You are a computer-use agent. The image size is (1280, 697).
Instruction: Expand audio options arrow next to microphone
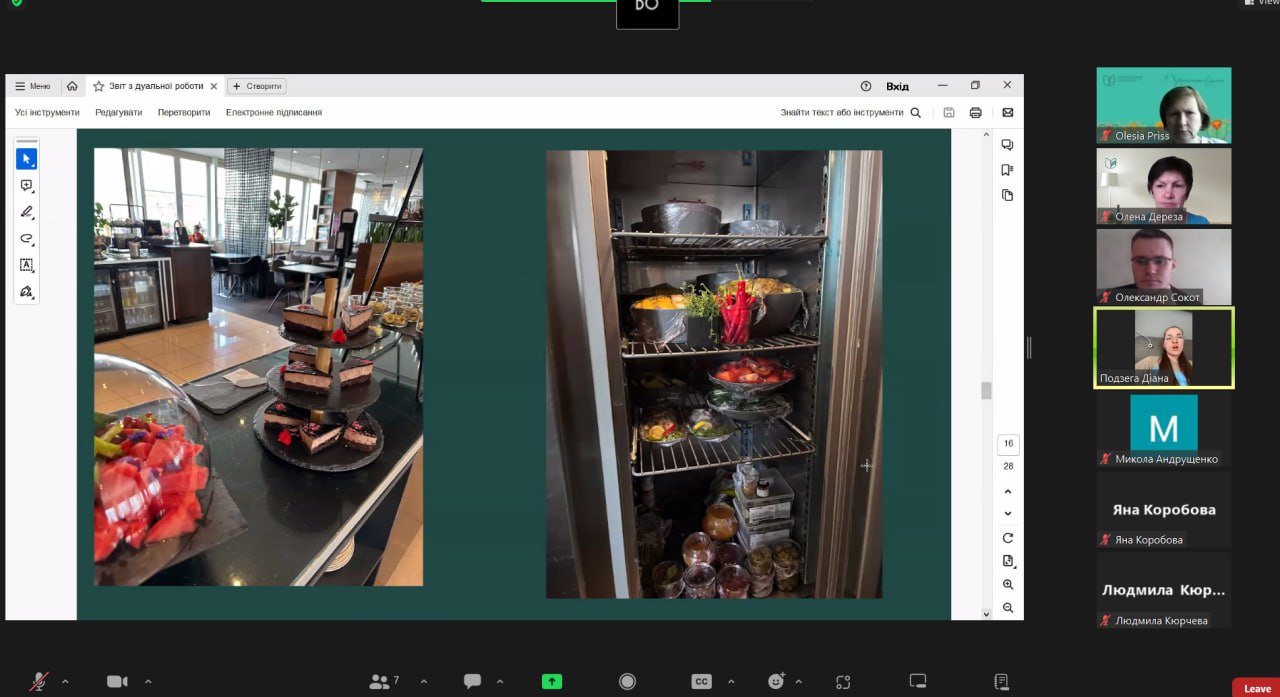pos(66,681)
